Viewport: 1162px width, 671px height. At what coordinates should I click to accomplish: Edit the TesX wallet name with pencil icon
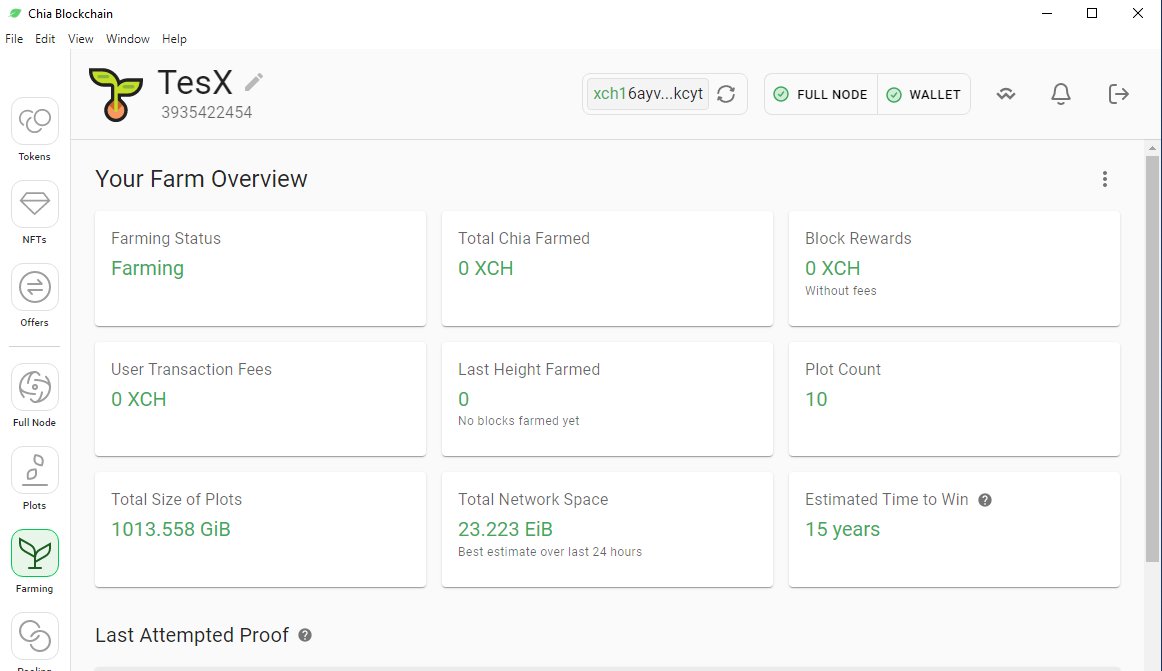[254, 82]
